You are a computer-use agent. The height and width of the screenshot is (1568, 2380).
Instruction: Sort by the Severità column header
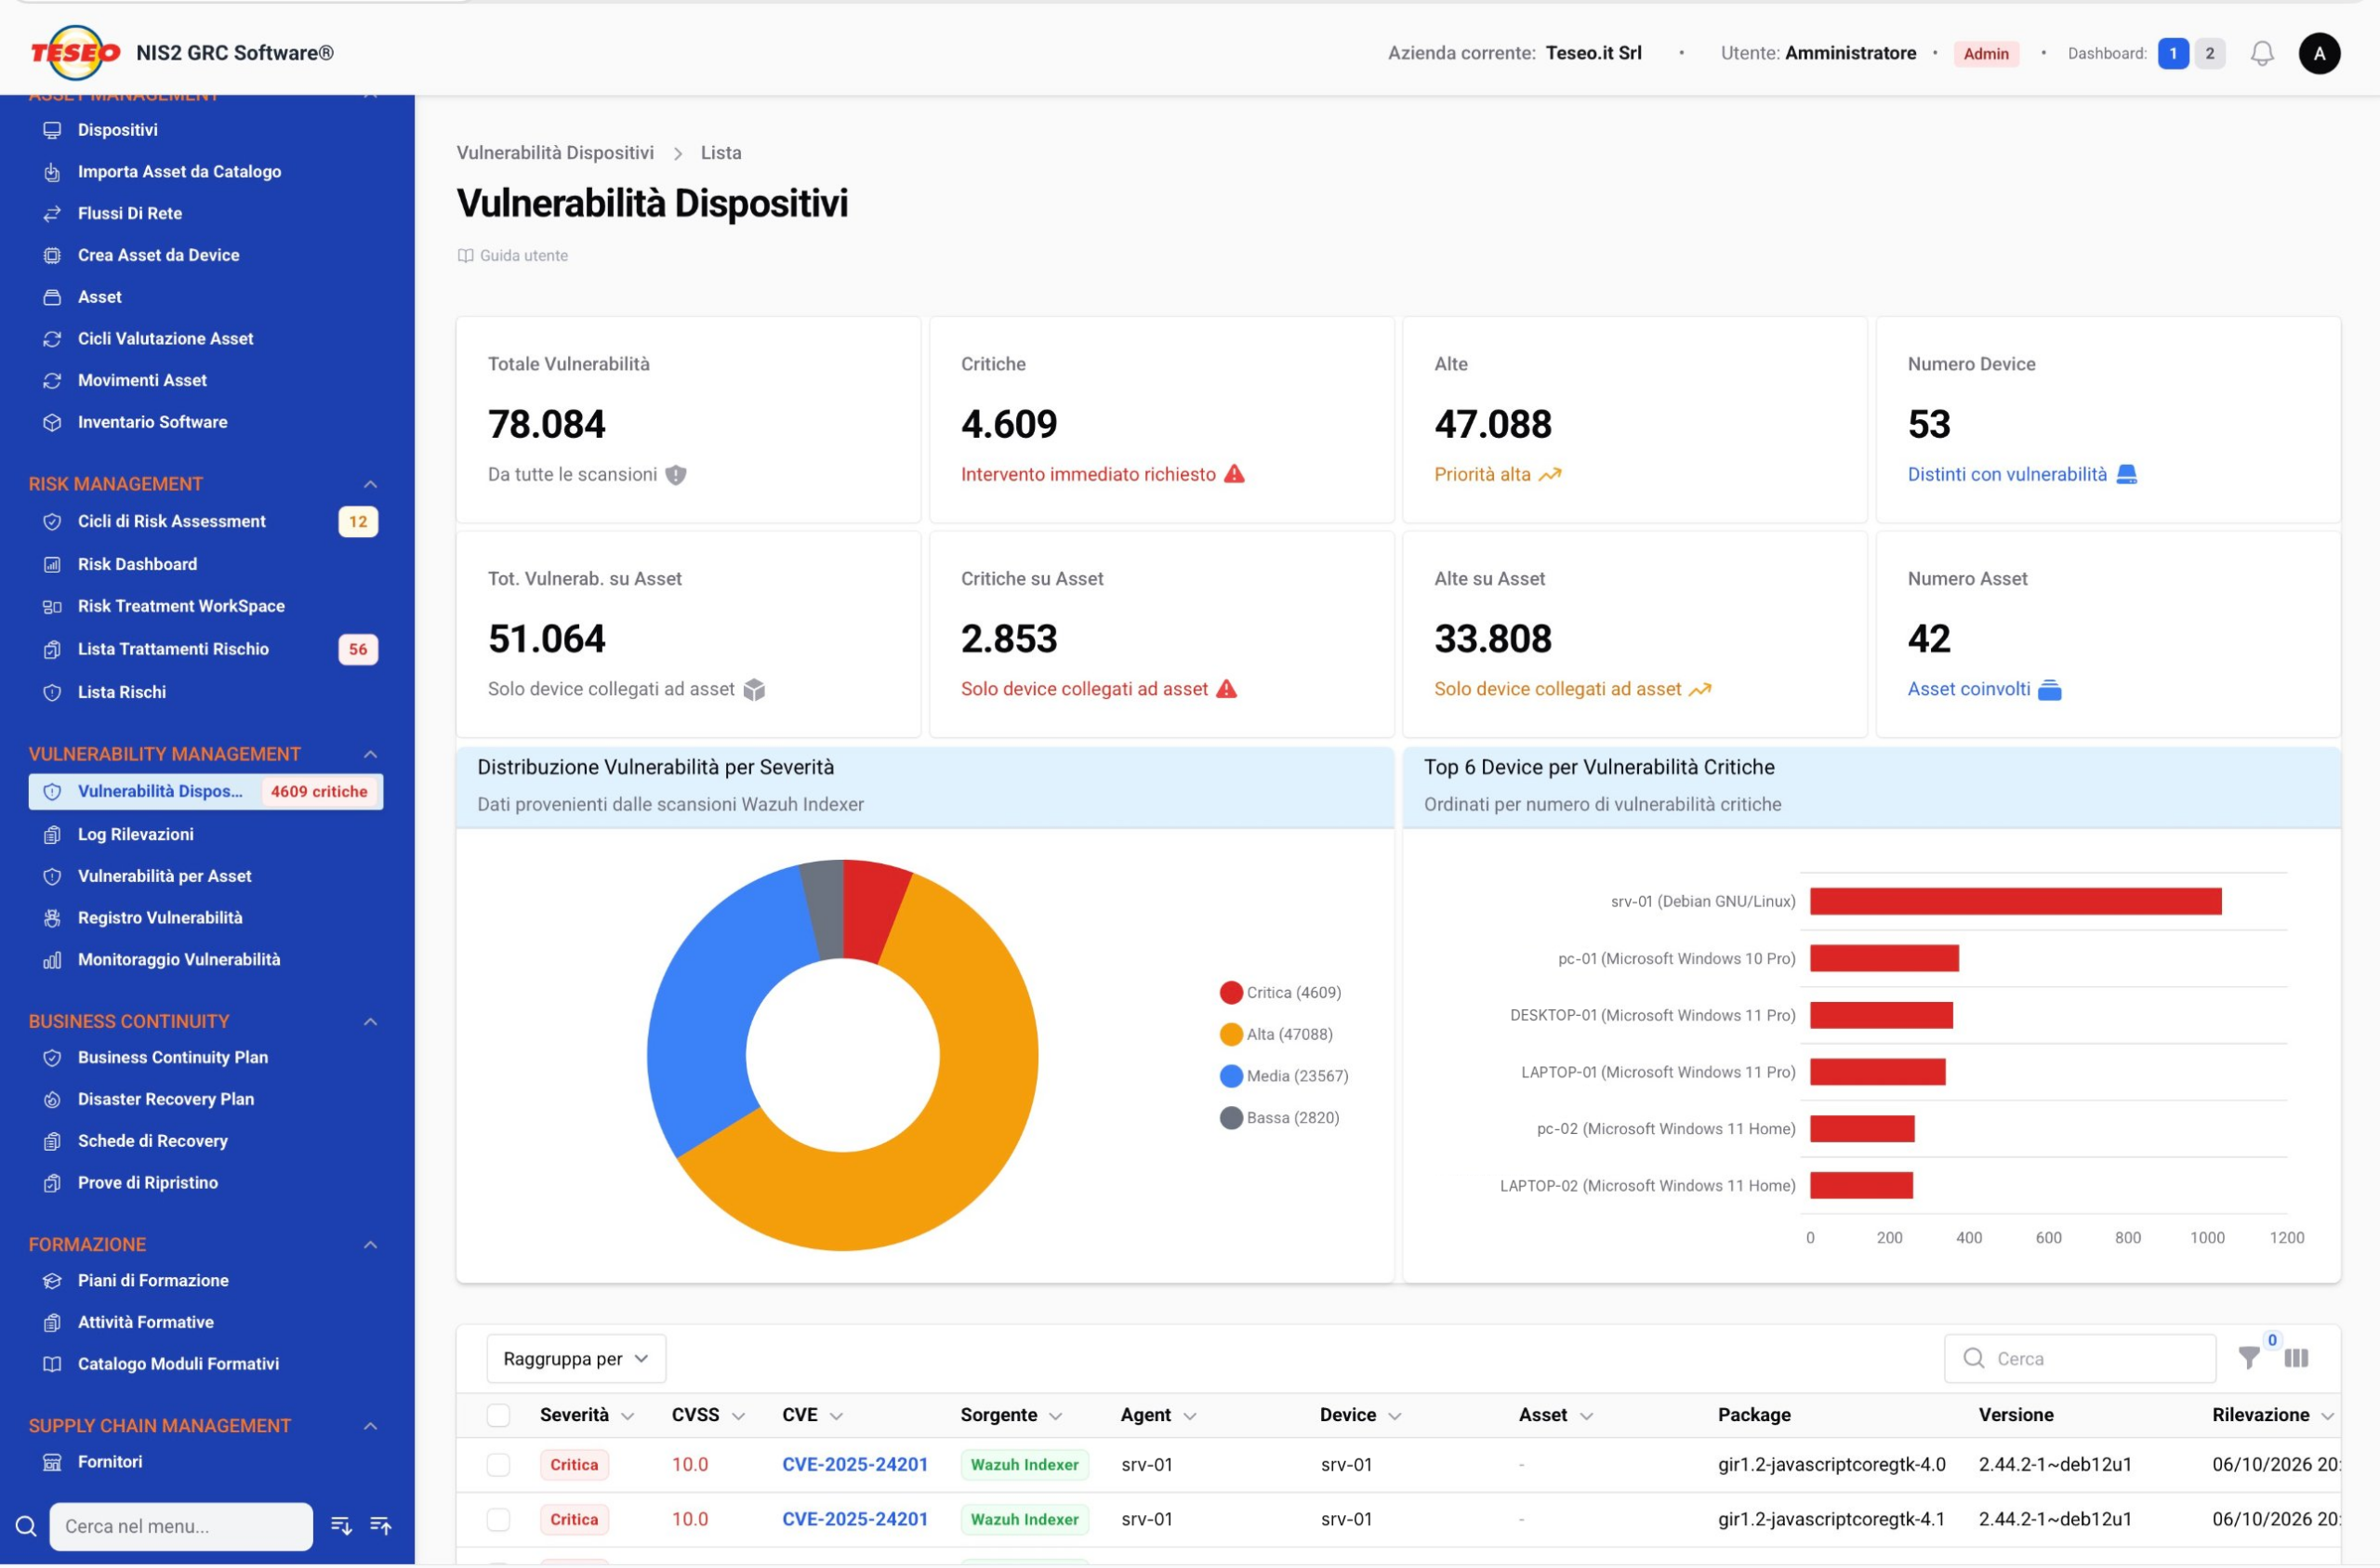tap(586, 1415)
